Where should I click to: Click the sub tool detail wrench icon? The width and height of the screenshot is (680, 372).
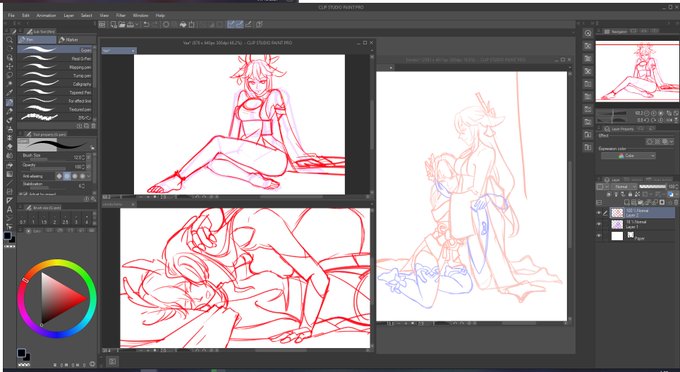tap(93, 199)
